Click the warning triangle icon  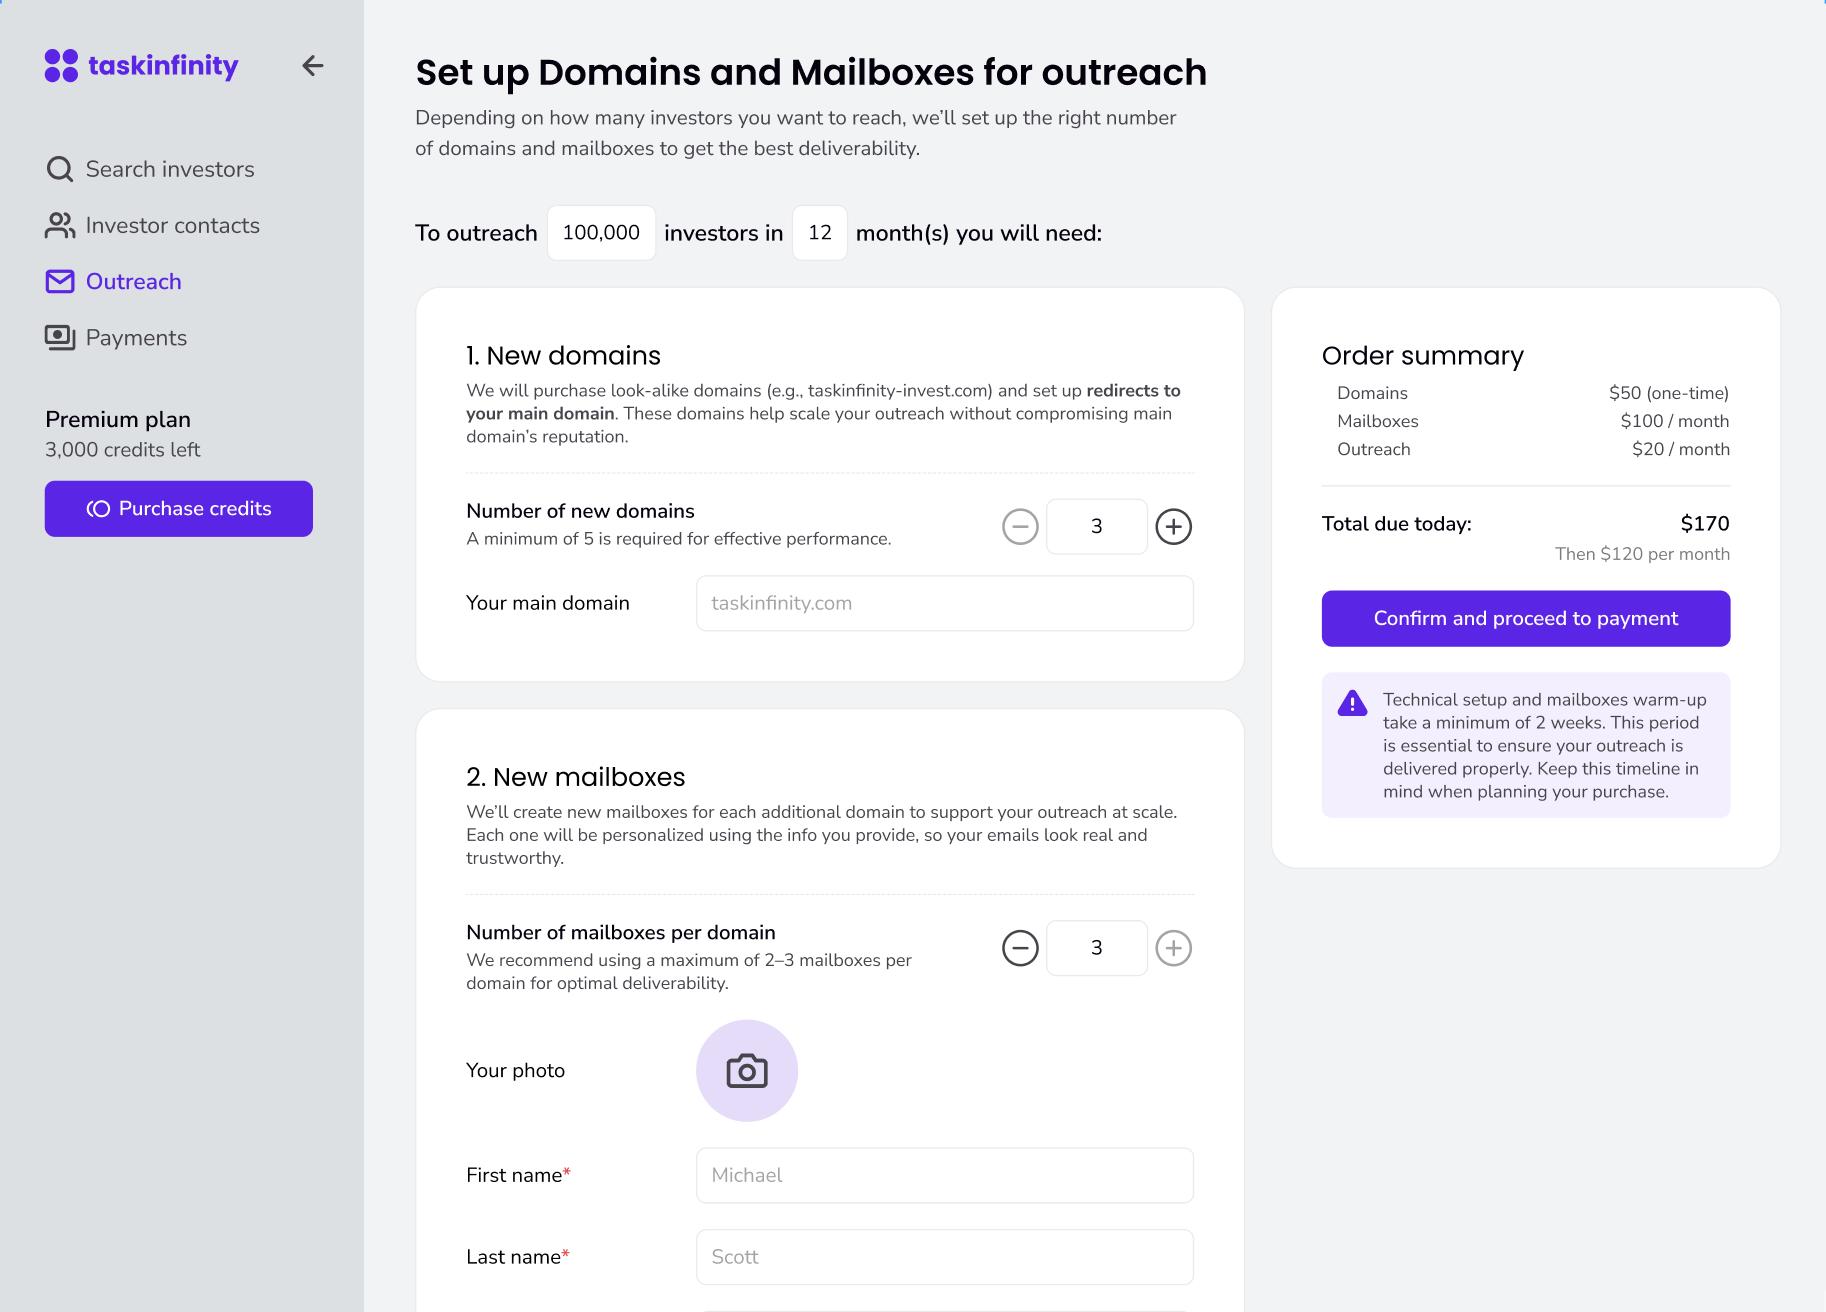click(1352, 703)
